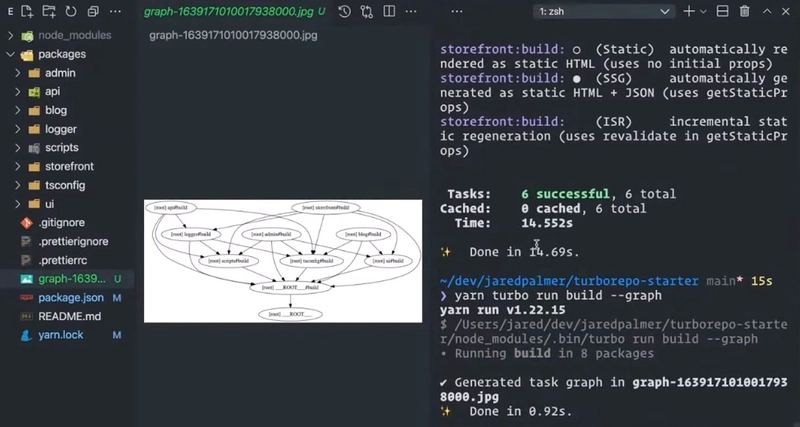Screen dimensions: 800x427
Task: Open the .gitignore file
Action: click(61, 222)
